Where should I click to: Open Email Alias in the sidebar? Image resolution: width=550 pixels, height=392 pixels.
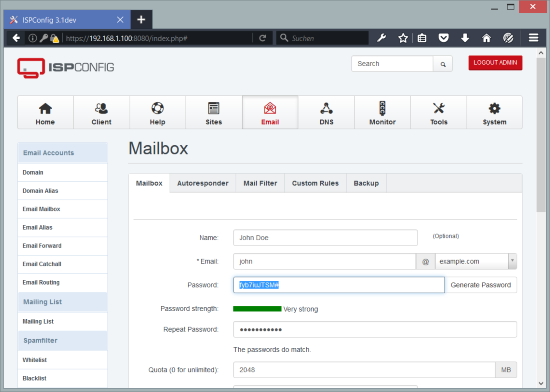(x=62, y=228)
